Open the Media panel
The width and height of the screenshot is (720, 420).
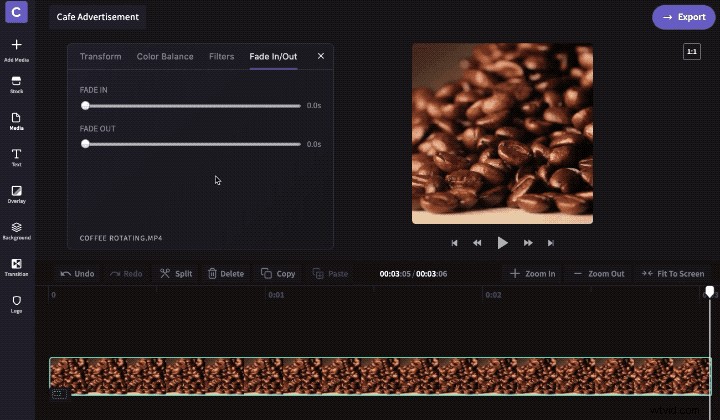(17, 122)
